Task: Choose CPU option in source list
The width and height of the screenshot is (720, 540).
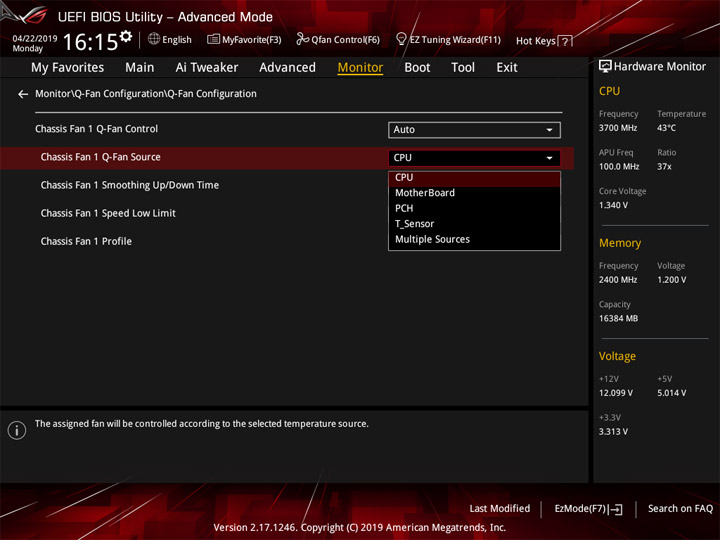Action: coord(474,178)
